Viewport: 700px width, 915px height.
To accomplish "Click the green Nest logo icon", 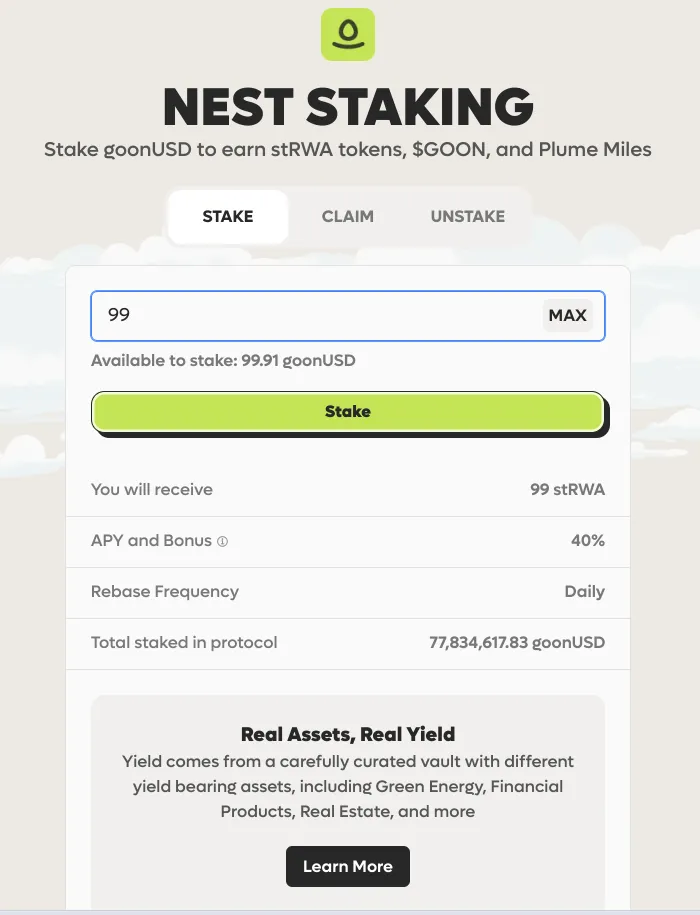I will click(x=348, y=34).
